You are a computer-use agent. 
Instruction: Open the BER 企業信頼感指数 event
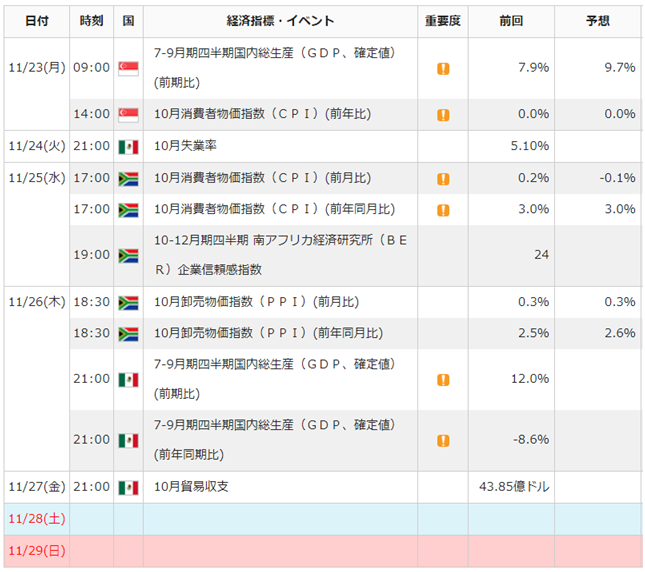tap(281, 255)
